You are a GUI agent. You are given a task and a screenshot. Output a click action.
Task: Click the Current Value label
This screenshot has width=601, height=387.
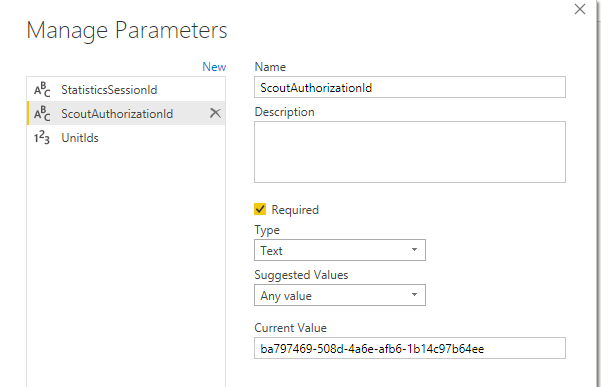(291, 328)
